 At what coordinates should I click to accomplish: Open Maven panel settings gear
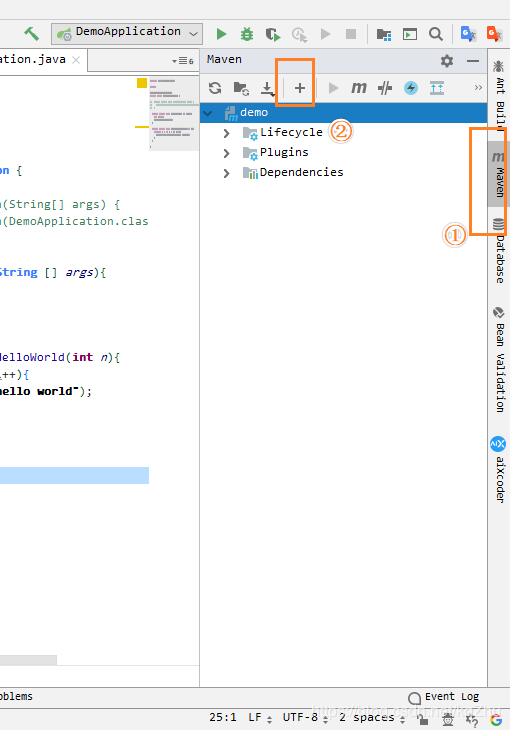point(447,61)
